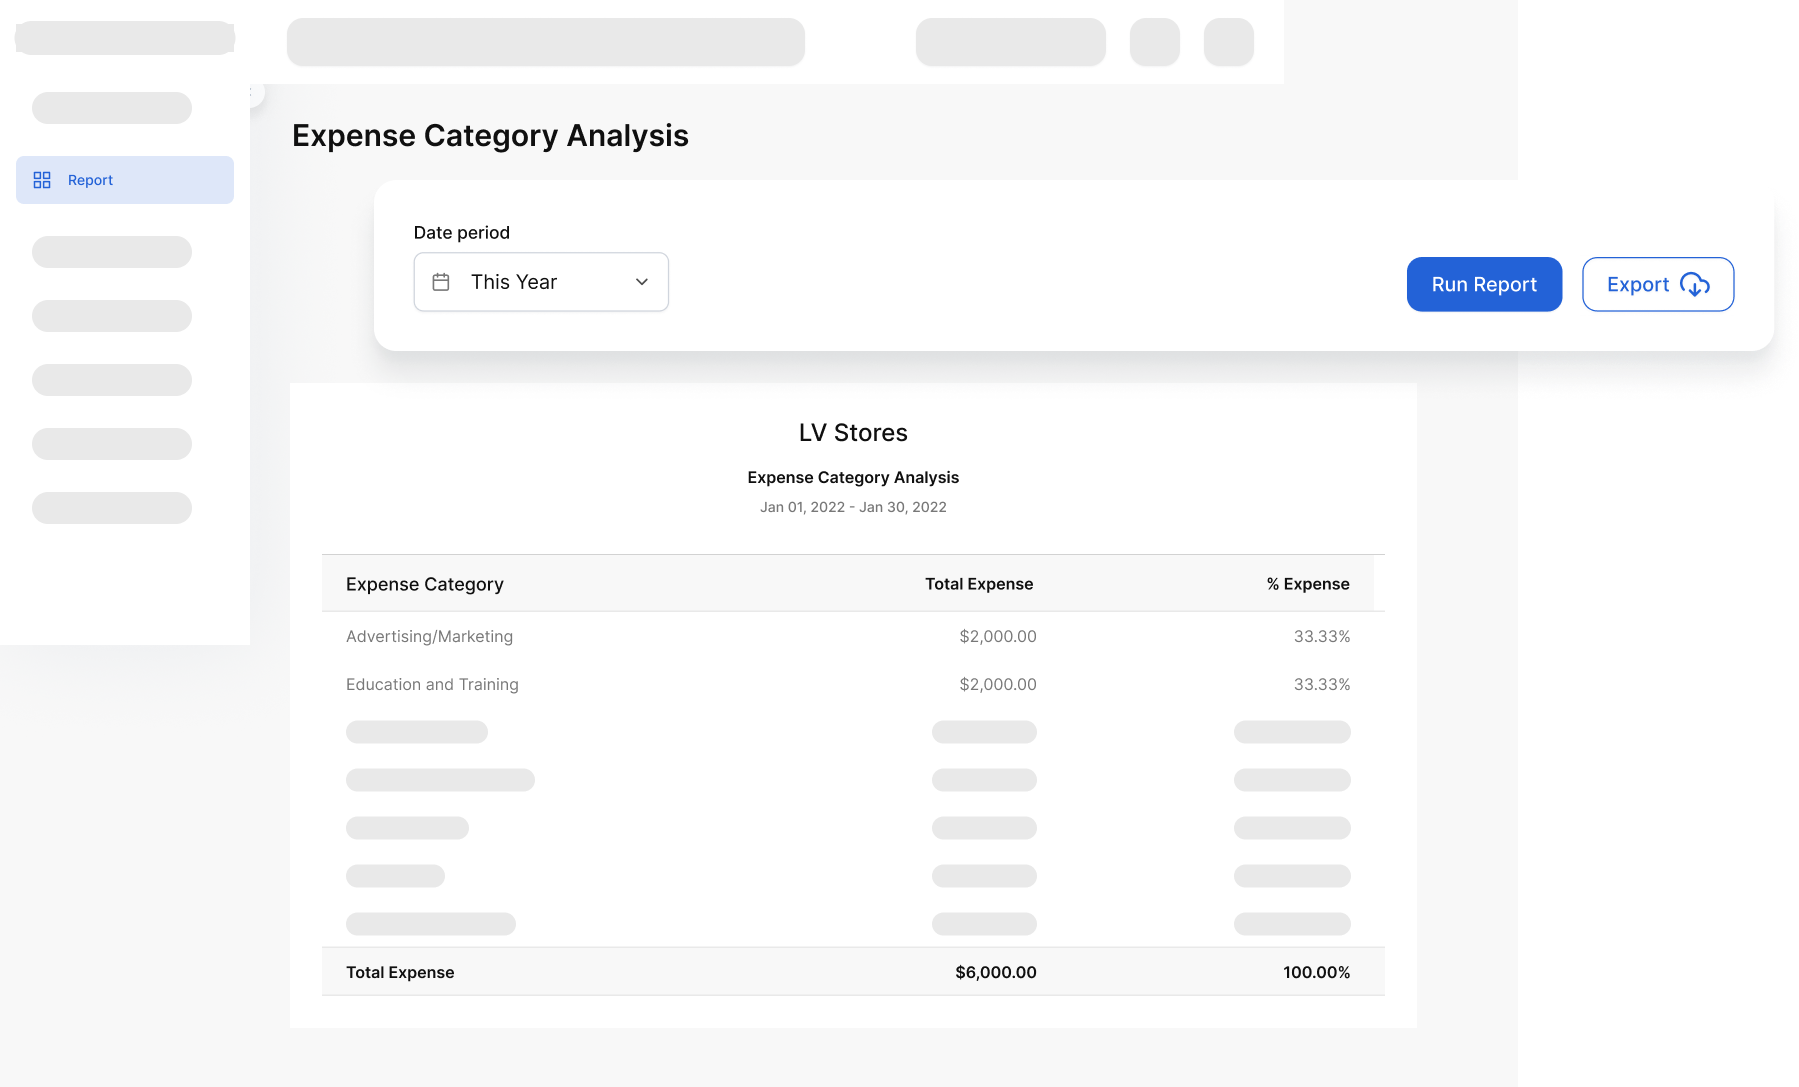Click the % Expense column header

1308,584
